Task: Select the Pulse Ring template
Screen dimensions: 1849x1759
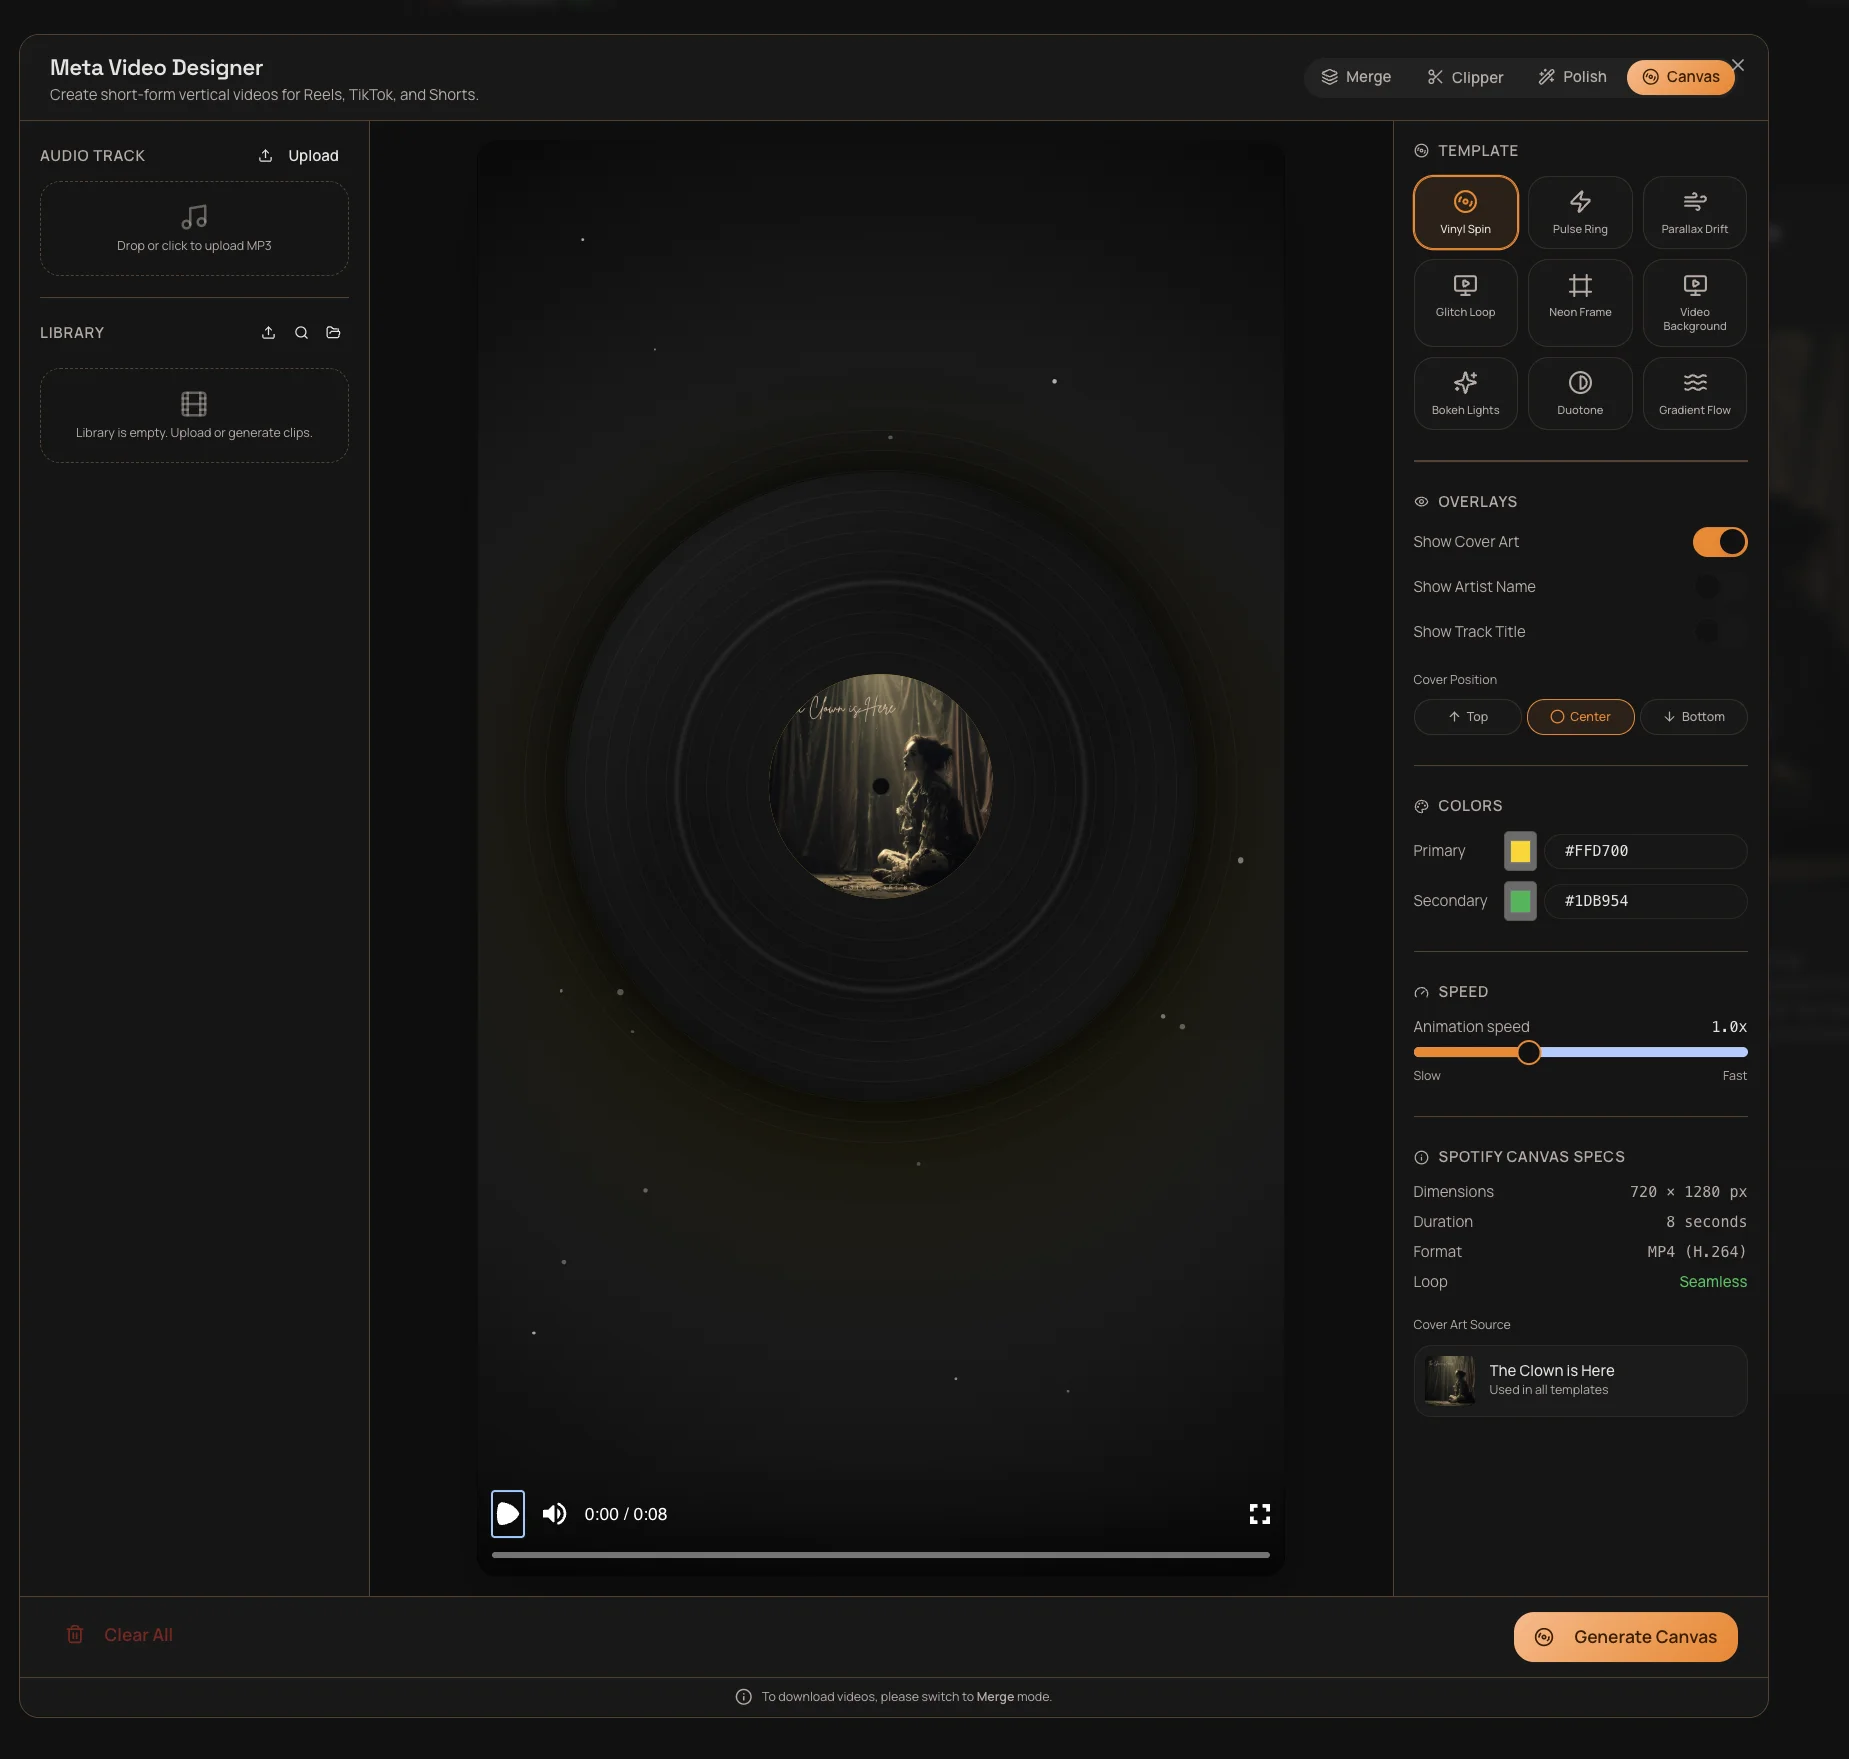Action: point(1580,213)
